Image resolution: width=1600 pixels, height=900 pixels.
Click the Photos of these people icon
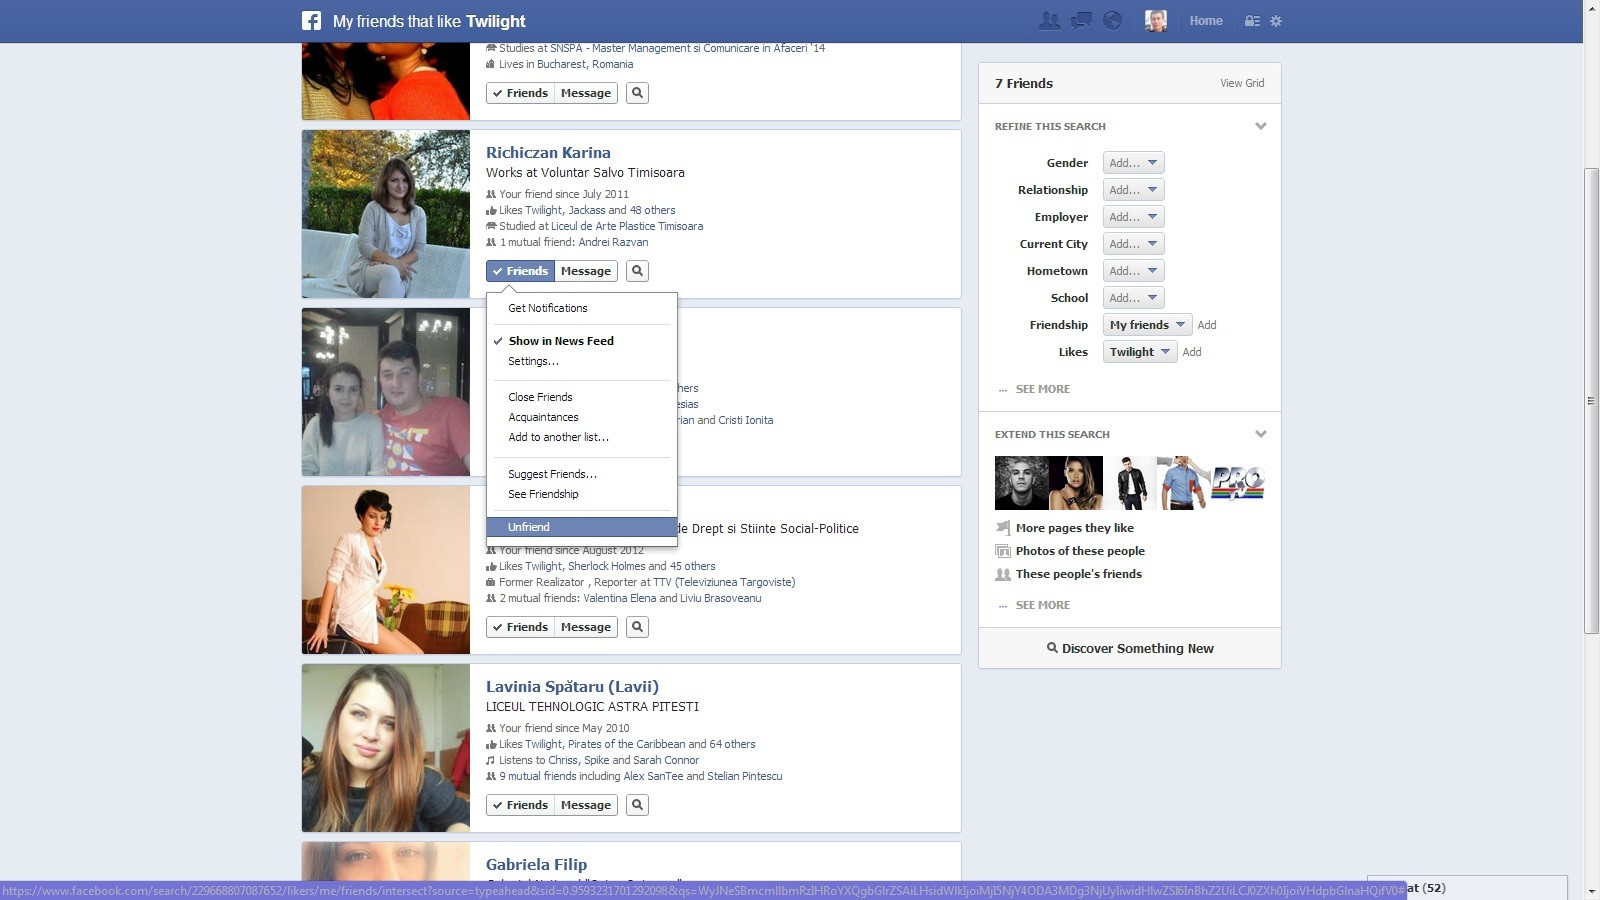(1002, 550)
